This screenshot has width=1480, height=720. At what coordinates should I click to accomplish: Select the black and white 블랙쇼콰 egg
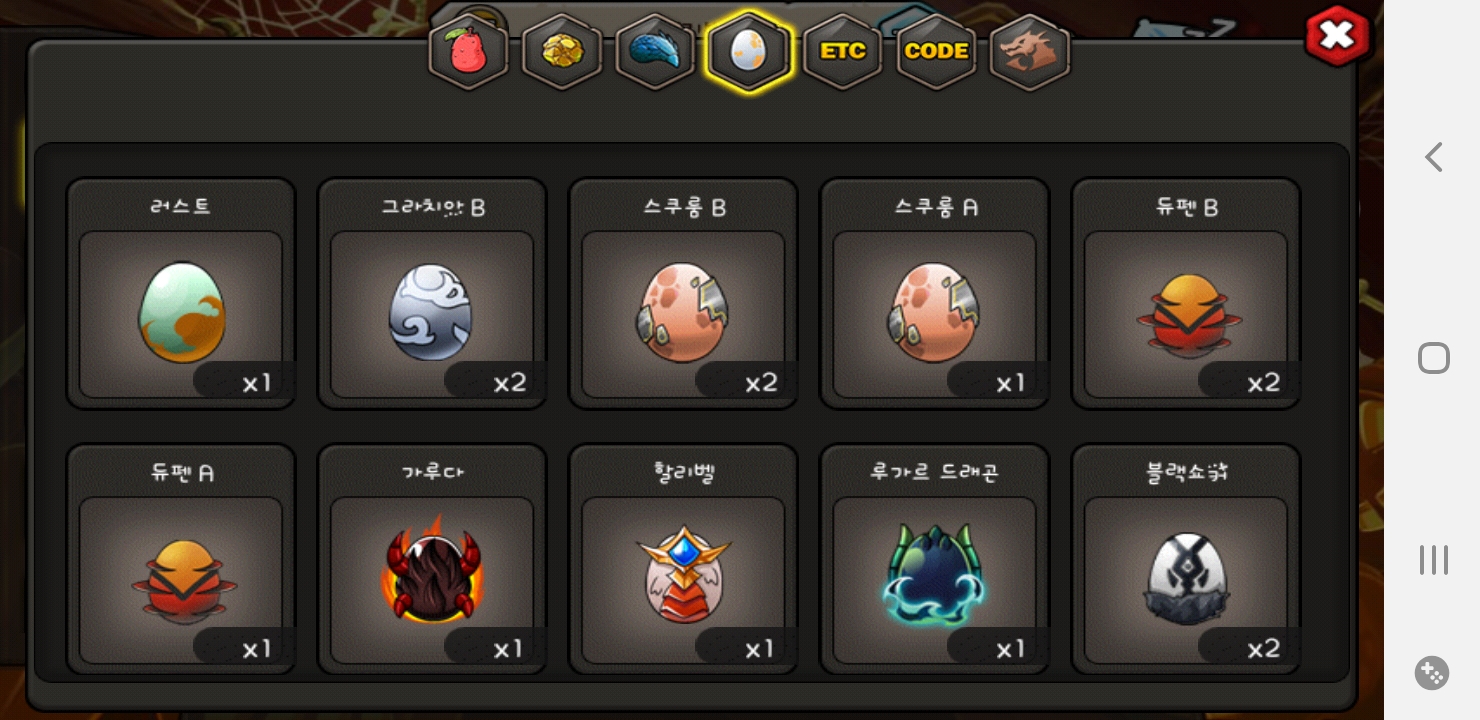point(1186,560)
